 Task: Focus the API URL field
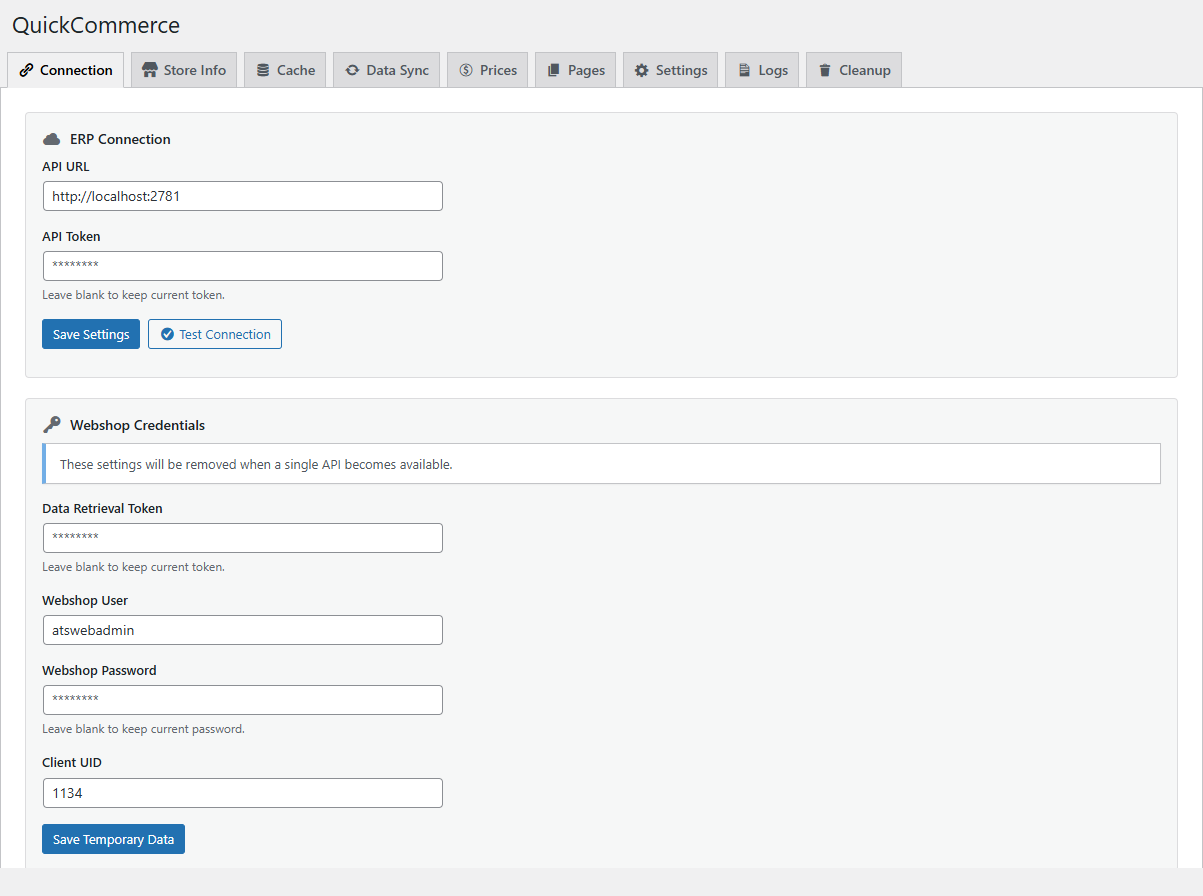point(243,196)
